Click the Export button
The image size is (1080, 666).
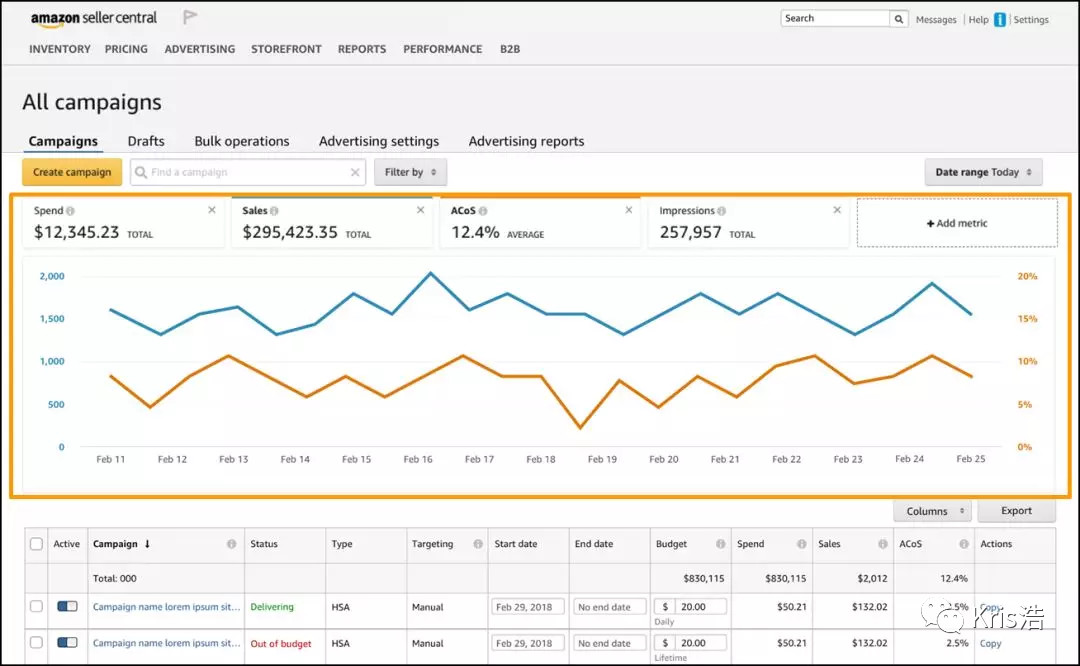(x=1016, y=511)
